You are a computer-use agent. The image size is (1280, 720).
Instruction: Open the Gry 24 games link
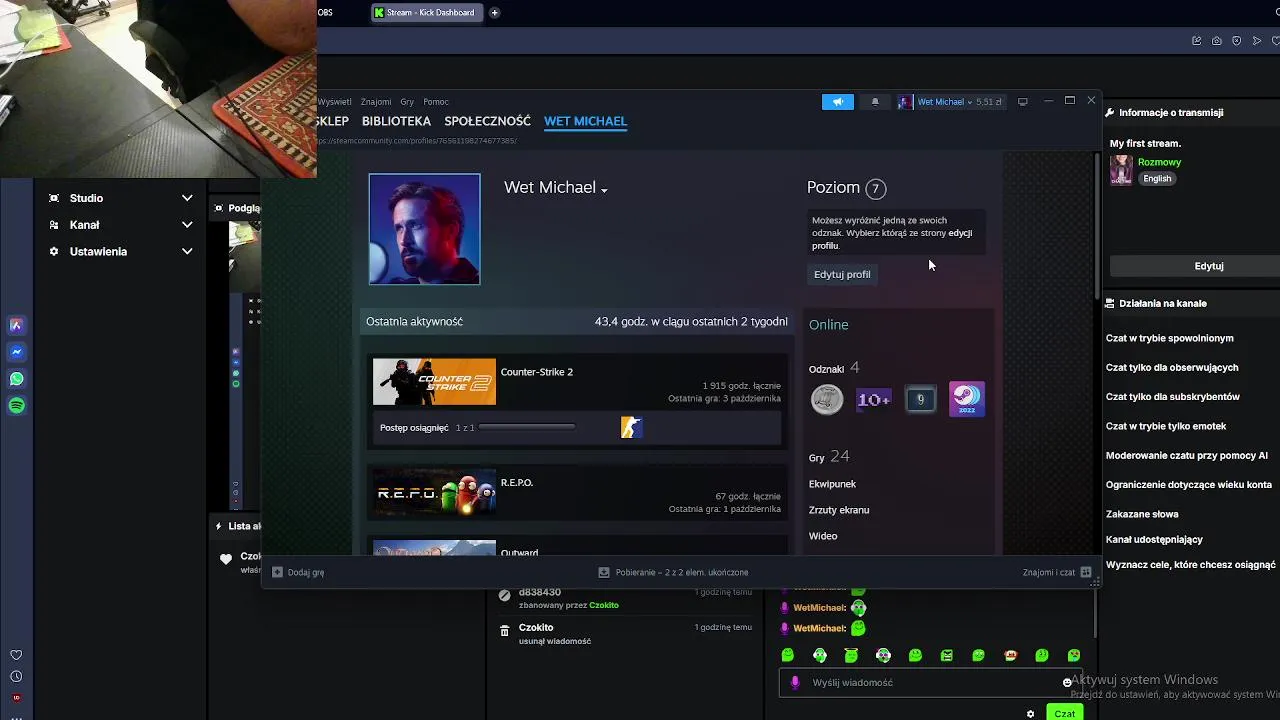tap(829, 456)
